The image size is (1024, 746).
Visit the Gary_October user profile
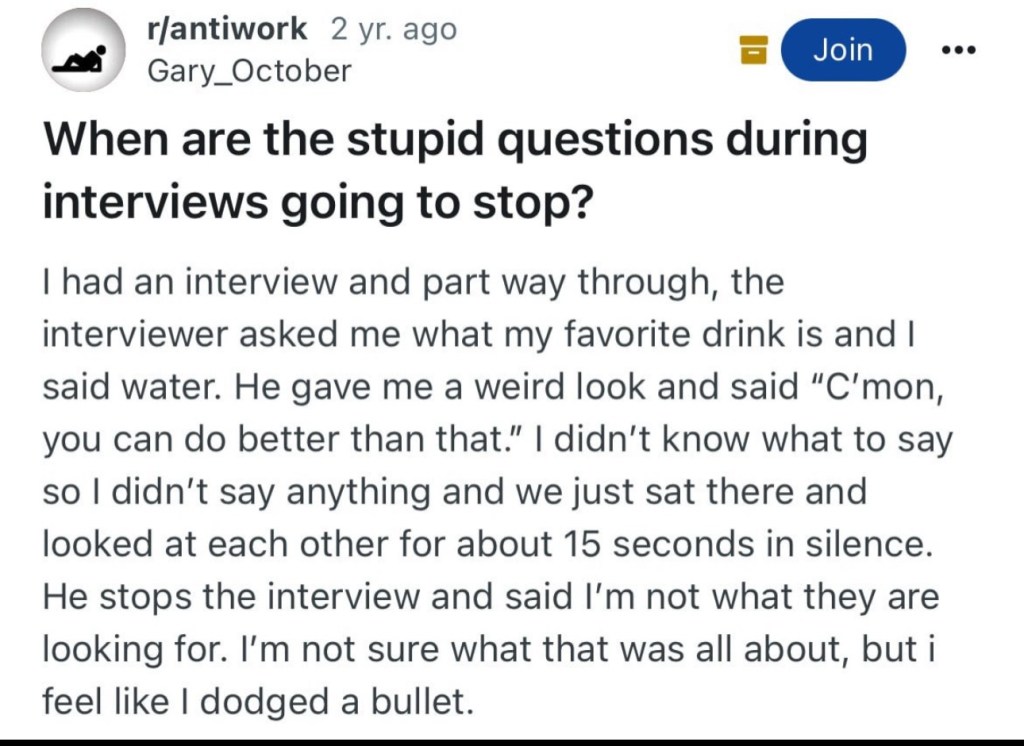(x=249, y=71)
